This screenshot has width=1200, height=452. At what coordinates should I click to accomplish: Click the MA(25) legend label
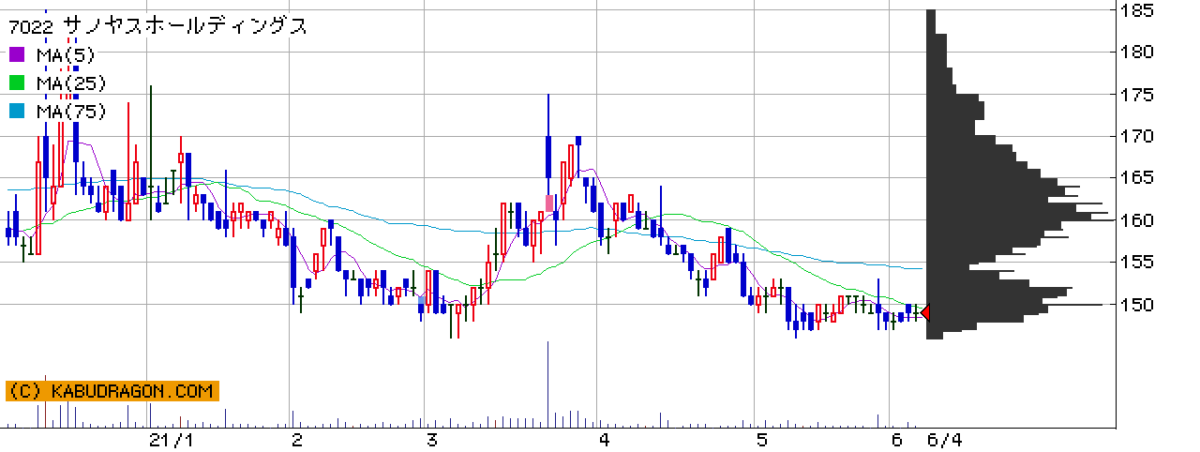[x=69, y=83]
